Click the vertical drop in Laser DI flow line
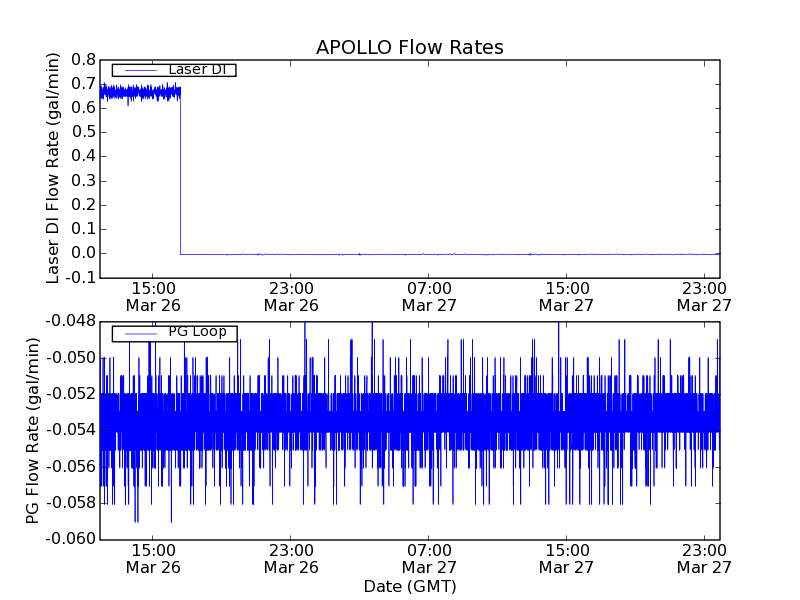The image size is (800, 600). [180, 170]
